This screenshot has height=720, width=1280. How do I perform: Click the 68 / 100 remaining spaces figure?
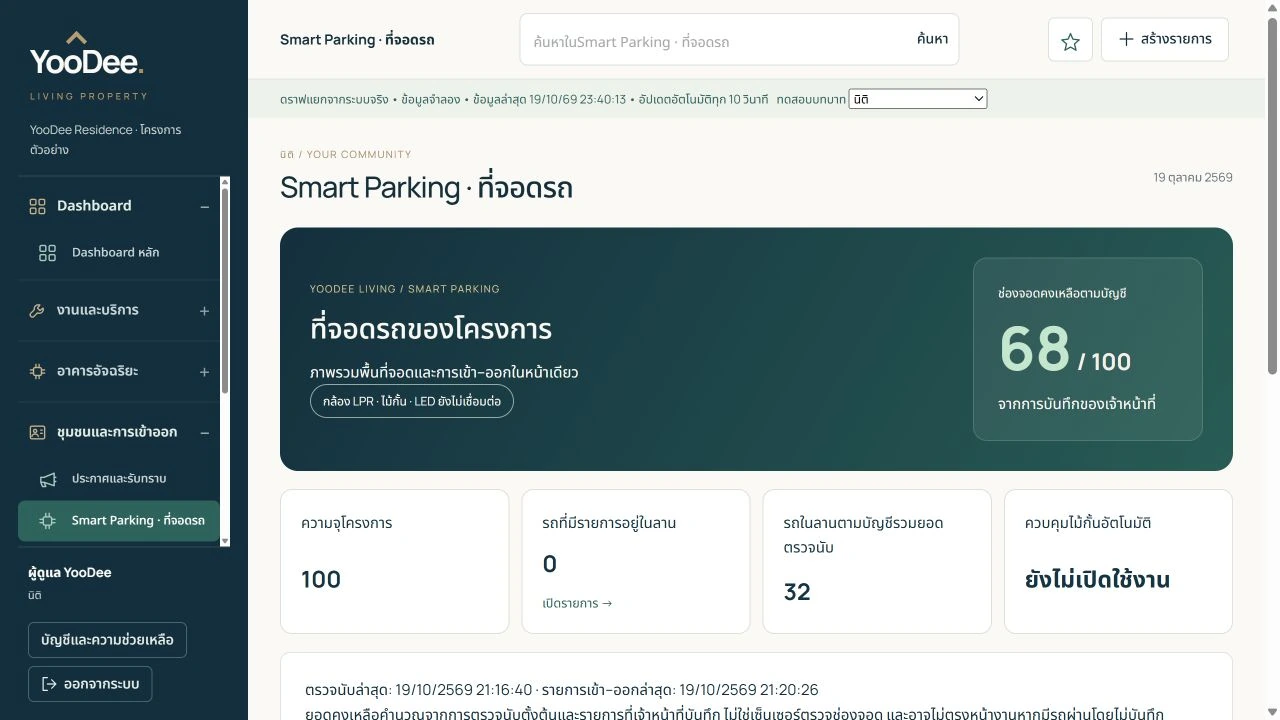(1065, 350)
